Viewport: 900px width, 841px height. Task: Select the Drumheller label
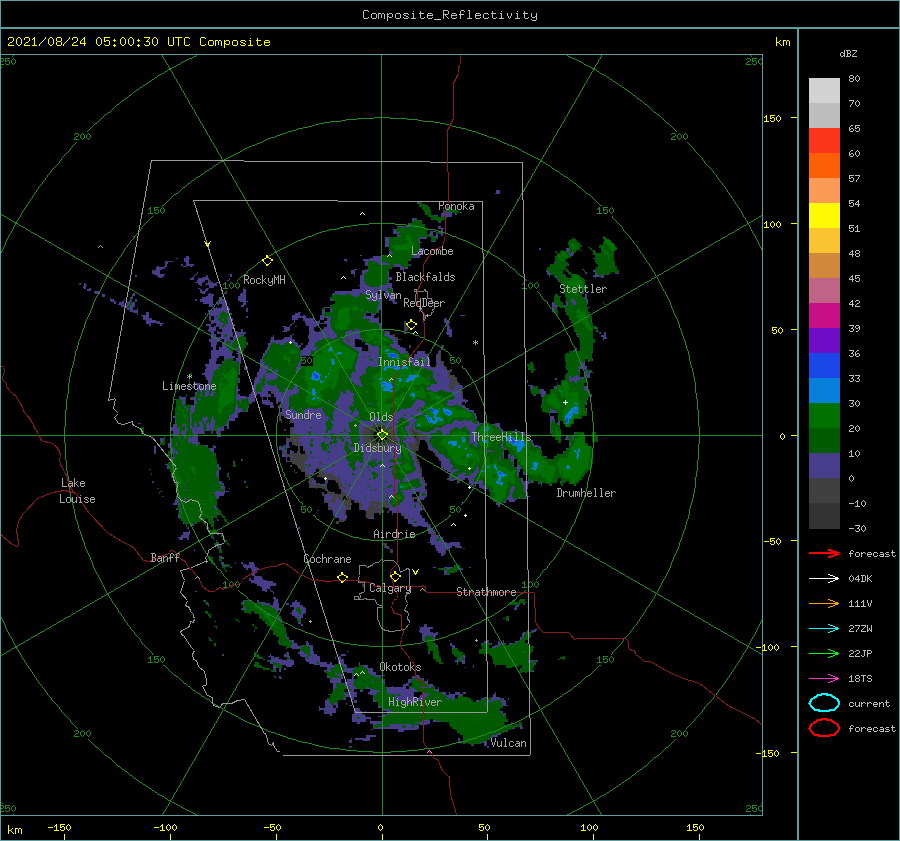coord(586,493)
